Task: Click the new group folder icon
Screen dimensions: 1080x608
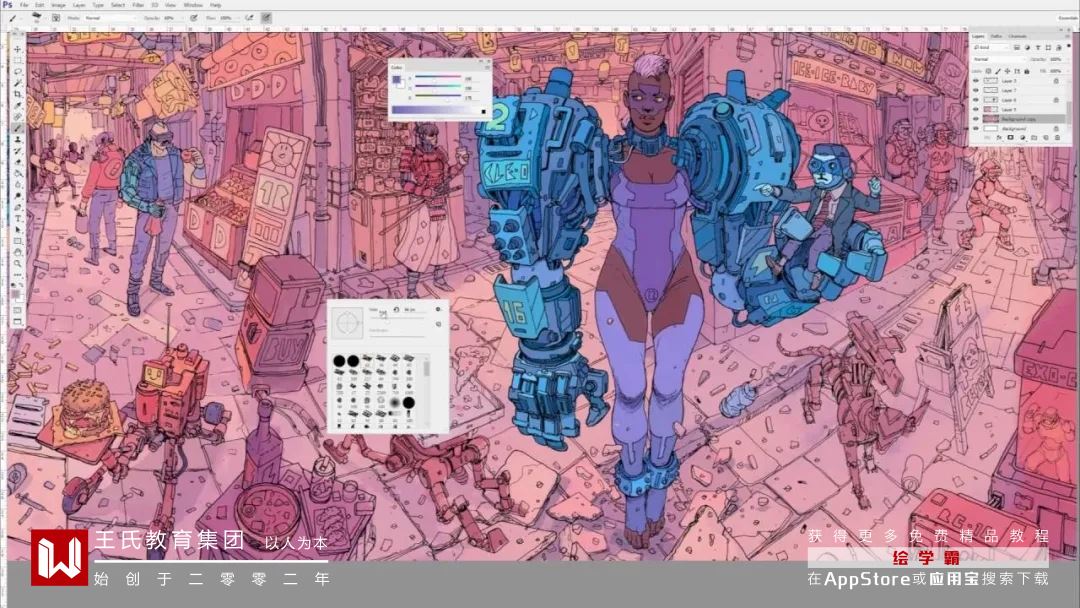Action: (1034, 138)
